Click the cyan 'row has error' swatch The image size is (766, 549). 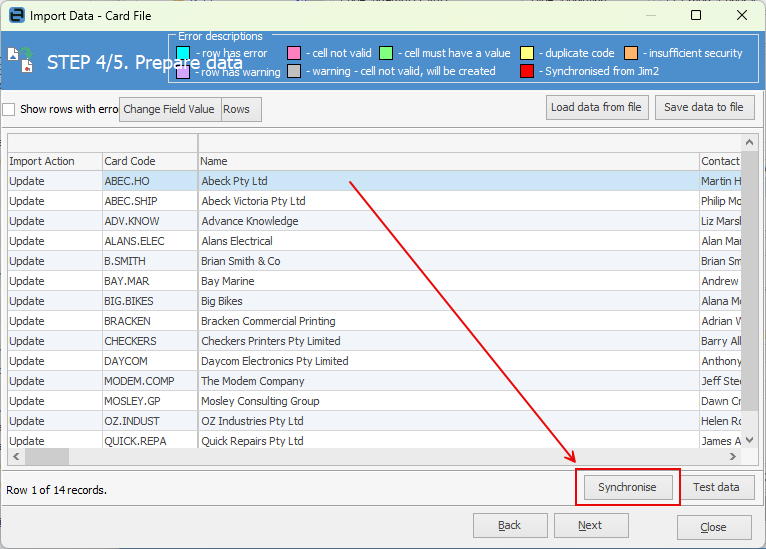point(183,53)
